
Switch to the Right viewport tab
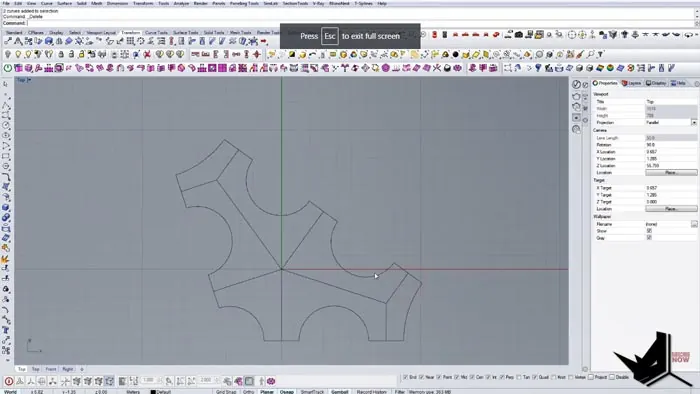[67, 369]
